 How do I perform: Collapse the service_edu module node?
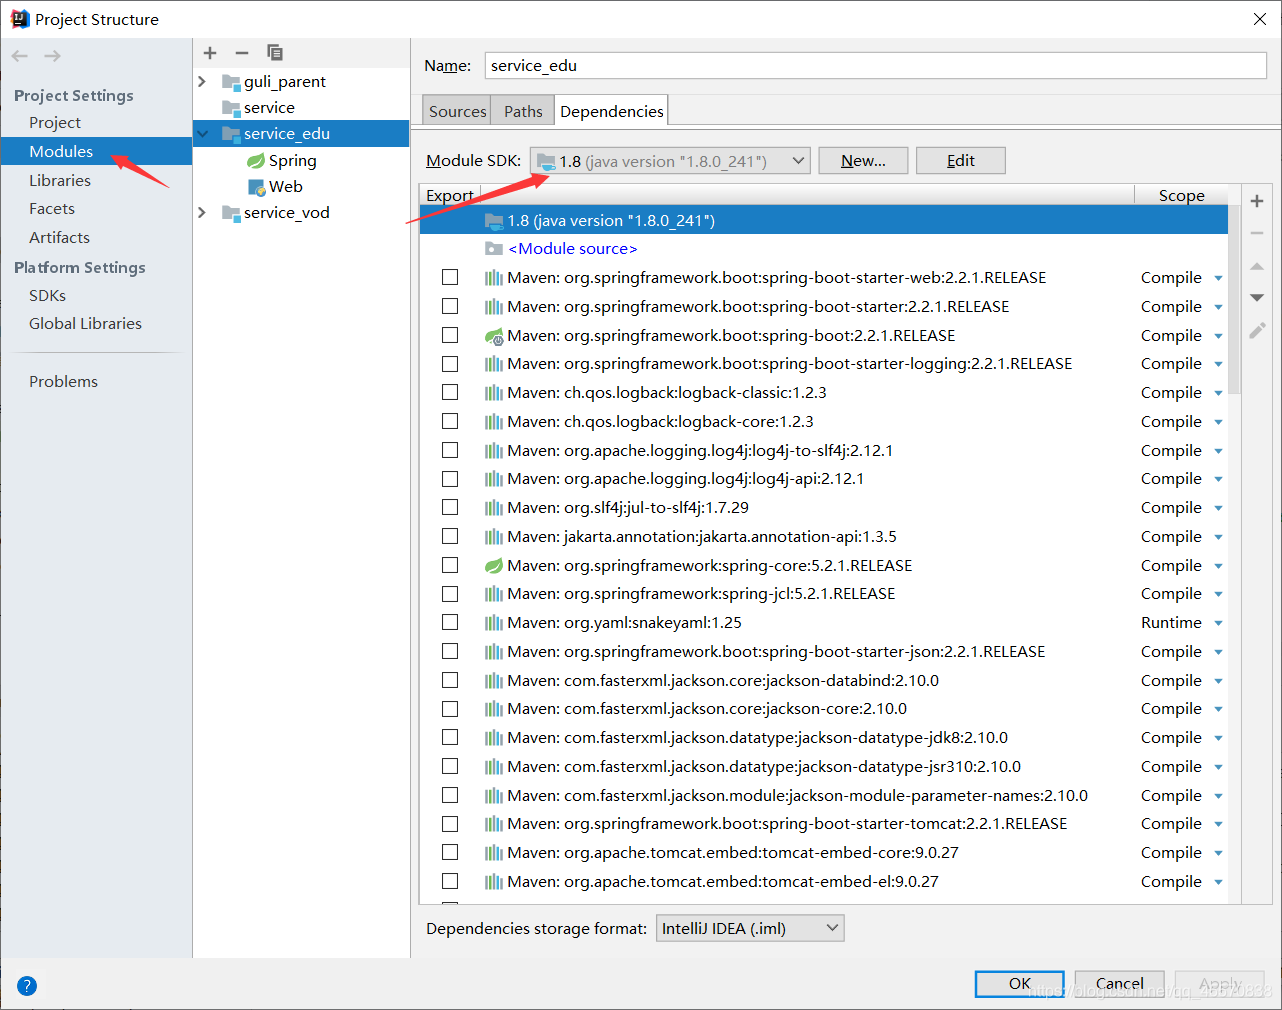(203, 132)
